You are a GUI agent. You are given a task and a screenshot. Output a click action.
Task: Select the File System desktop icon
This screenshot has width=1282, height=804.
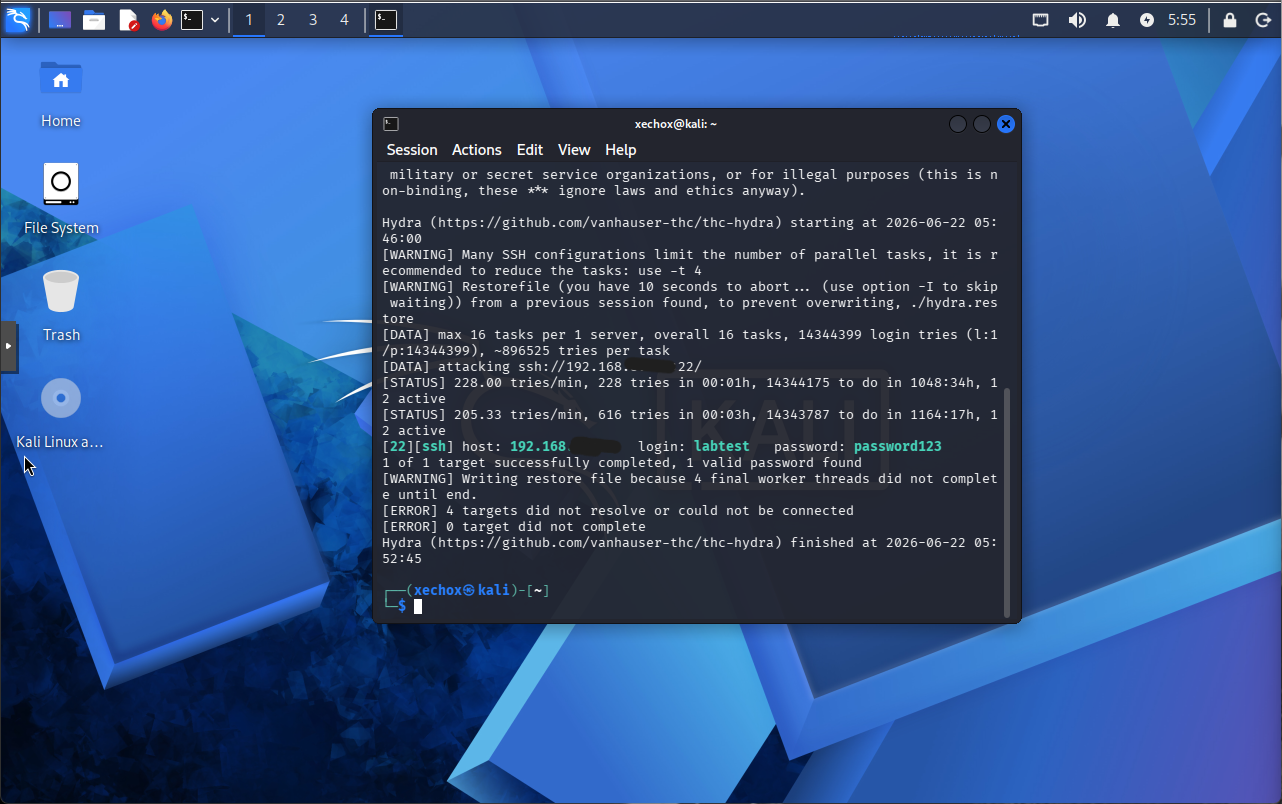tap(61, 201)
